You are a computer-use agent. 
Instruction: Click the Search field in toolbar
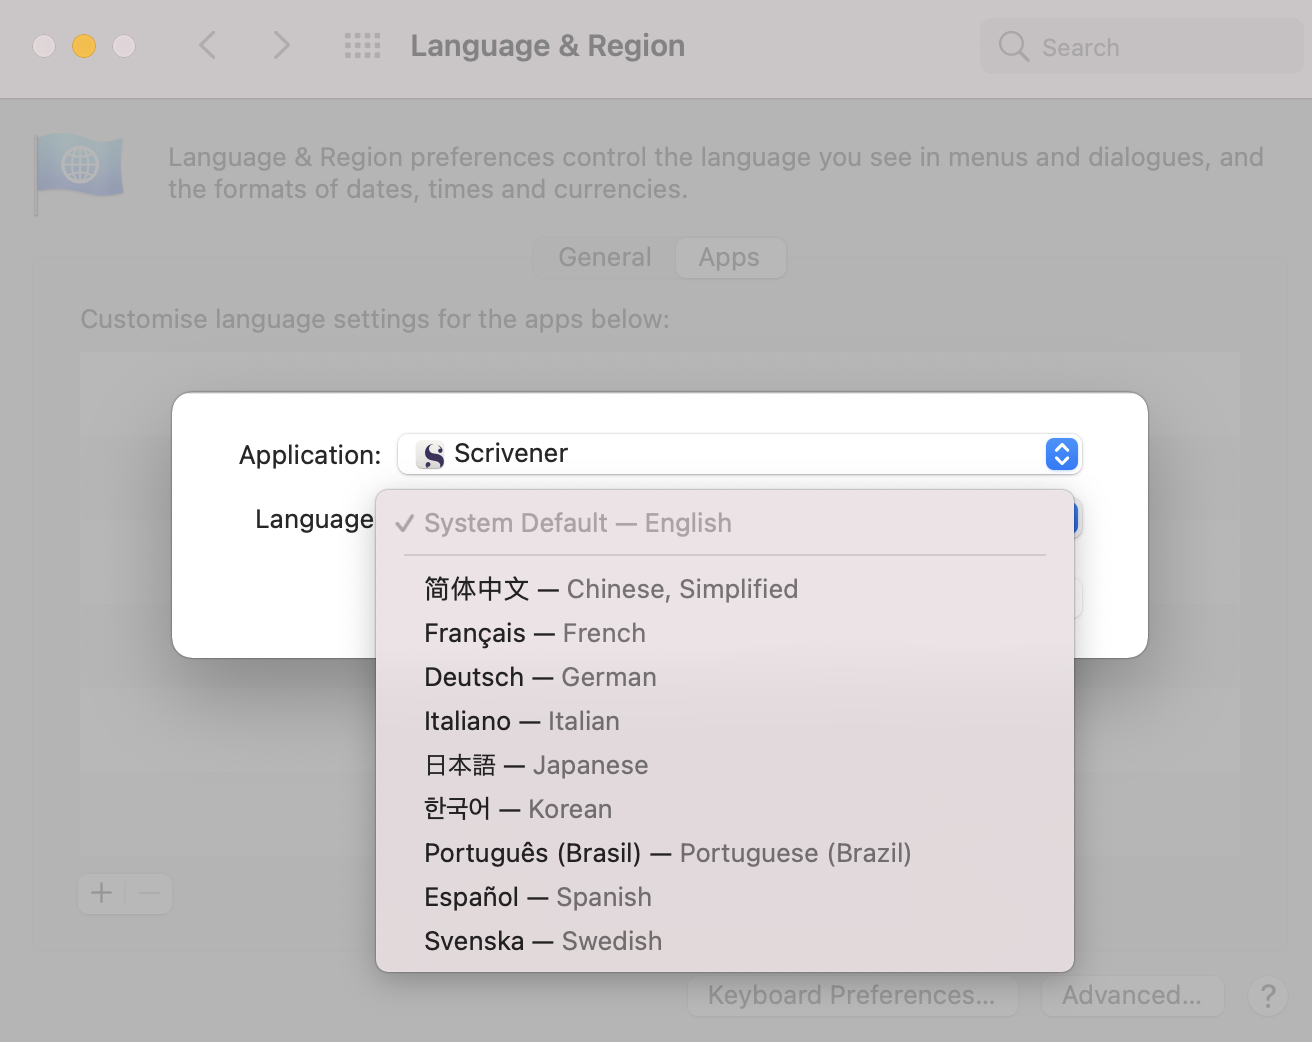1141,46
